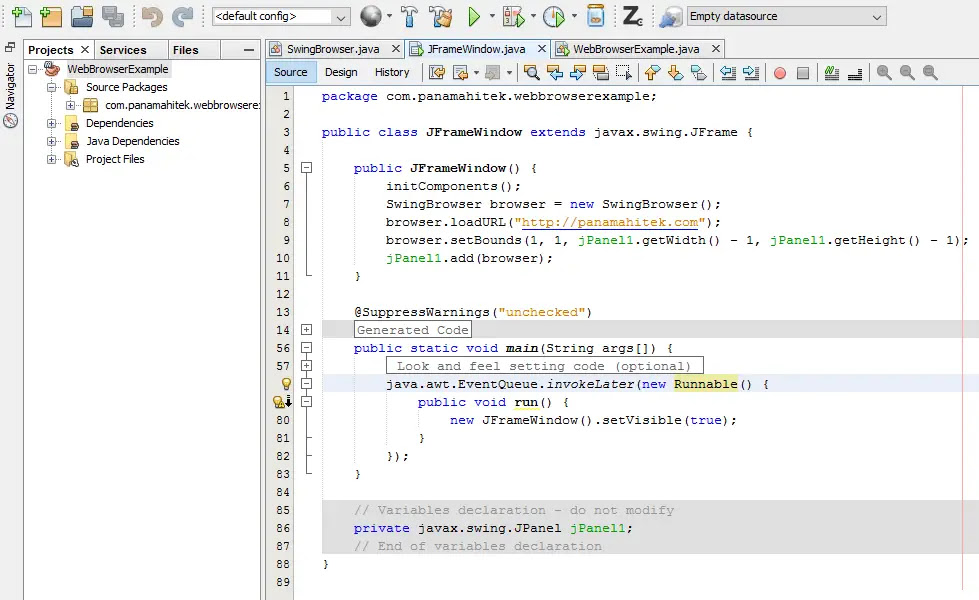Run project with green play icon

474,17
